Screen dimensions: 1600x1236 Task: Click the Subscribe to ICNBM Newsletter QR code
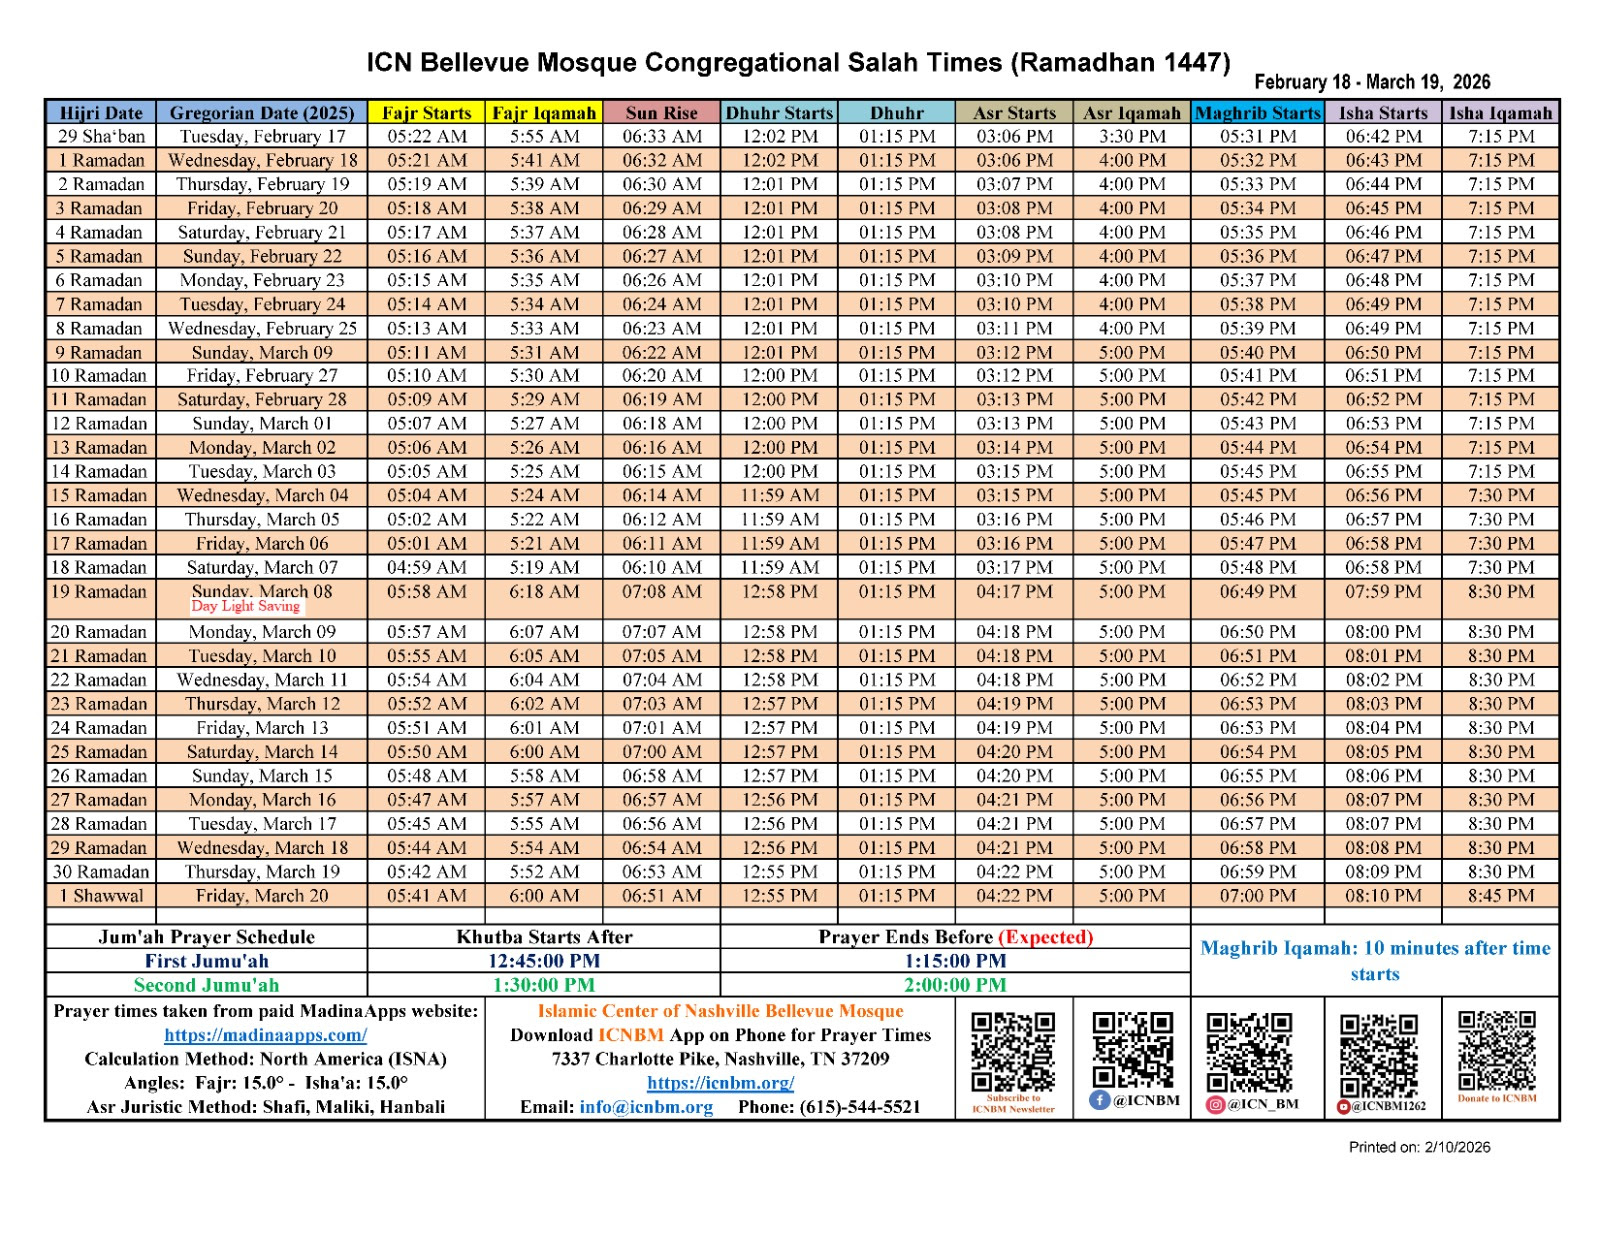pos(1013,1052)
